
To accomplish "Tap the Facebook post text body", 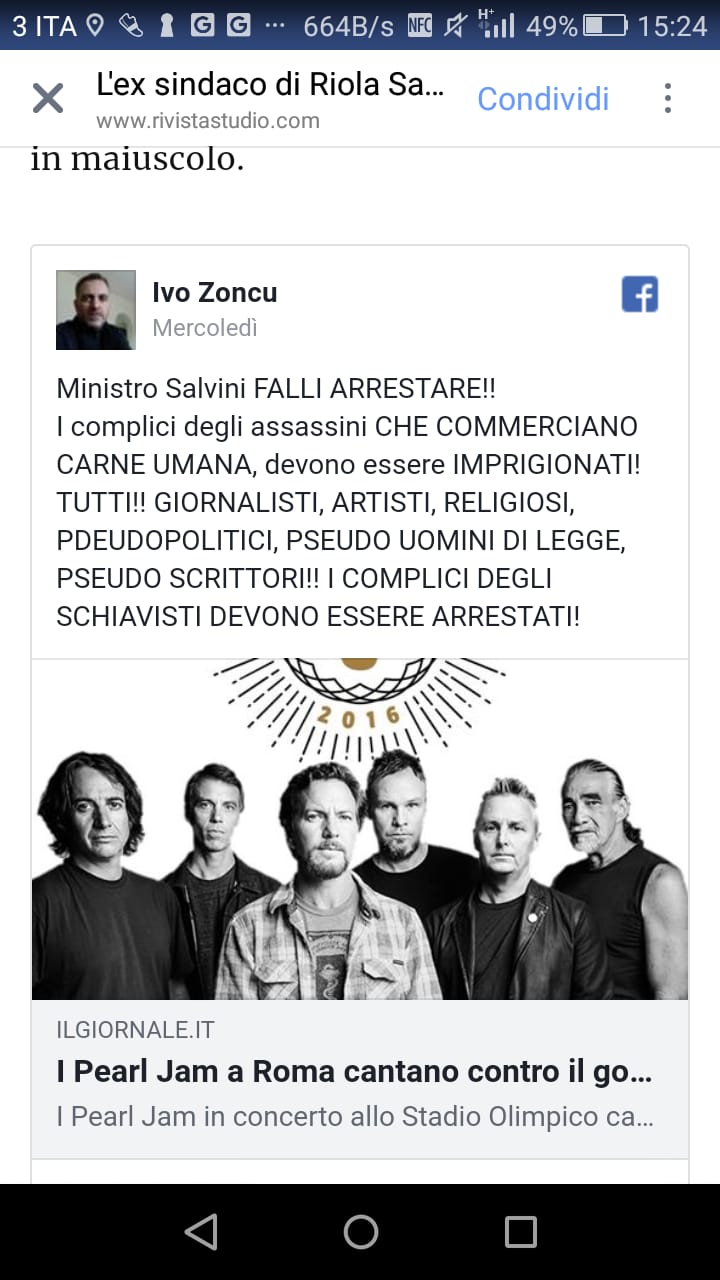I will [x=349, y=502].
